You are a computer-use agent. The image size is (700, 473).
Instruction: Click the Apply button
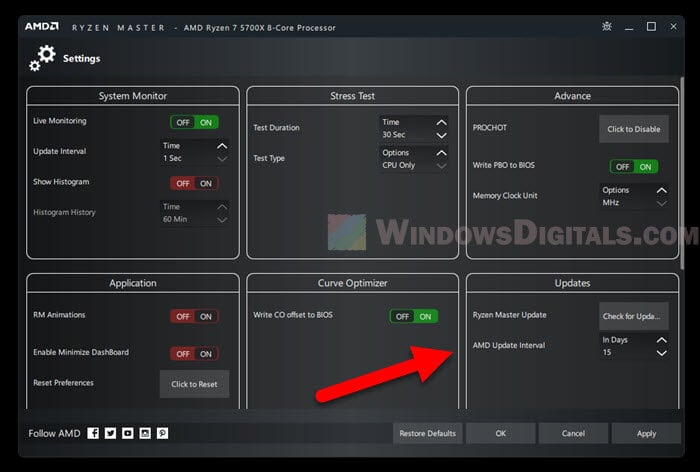coord(646,433)
